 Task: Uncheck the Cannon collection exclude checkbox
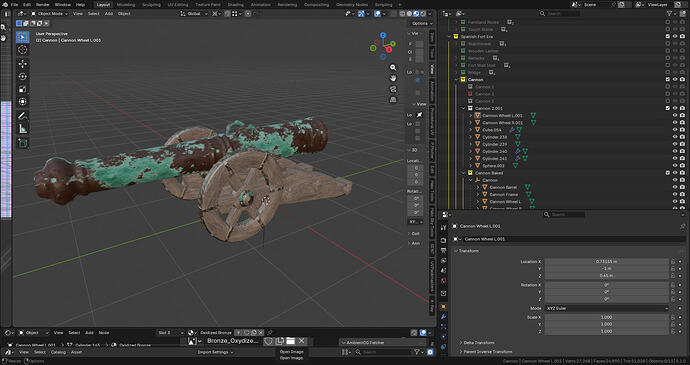pyautogui.click(x=668, y=80)
